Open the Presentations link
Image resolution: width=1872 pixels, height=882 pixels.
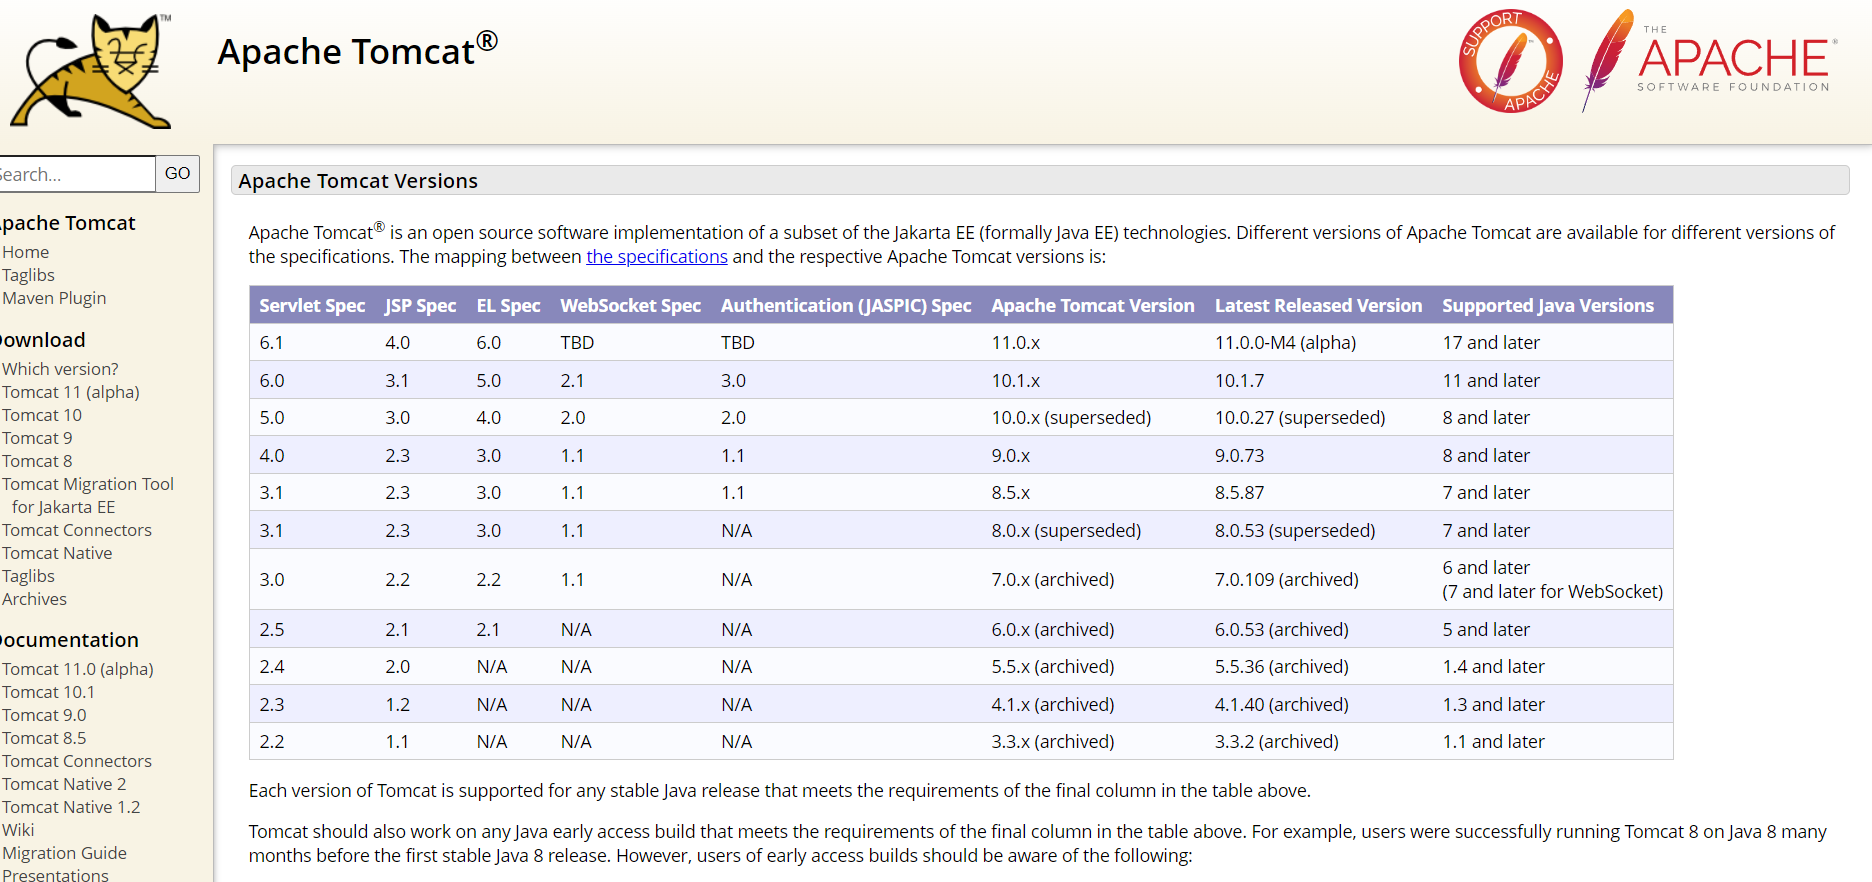coord(55,875)
